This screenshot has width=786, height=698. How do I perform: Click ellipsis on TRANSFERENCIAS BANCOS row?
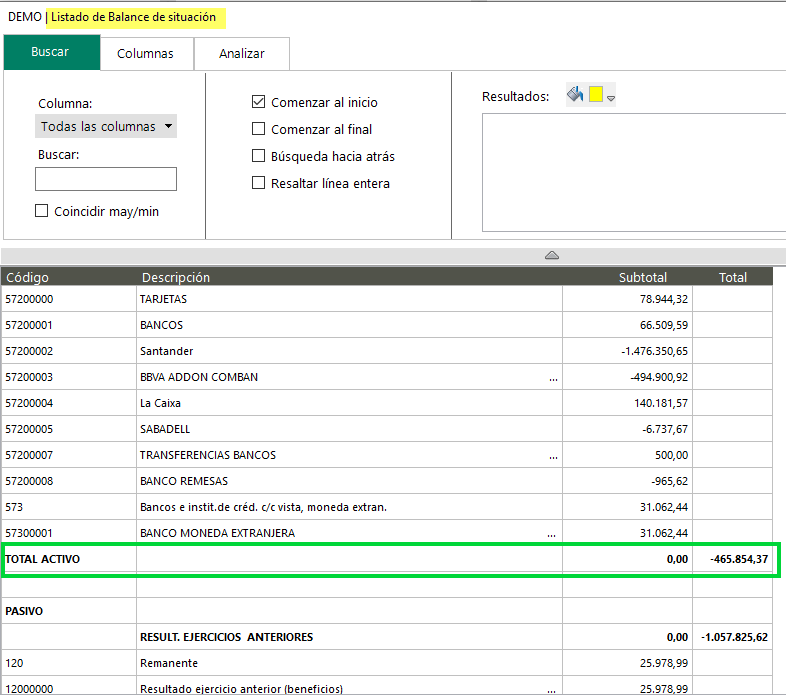point(553,456)
